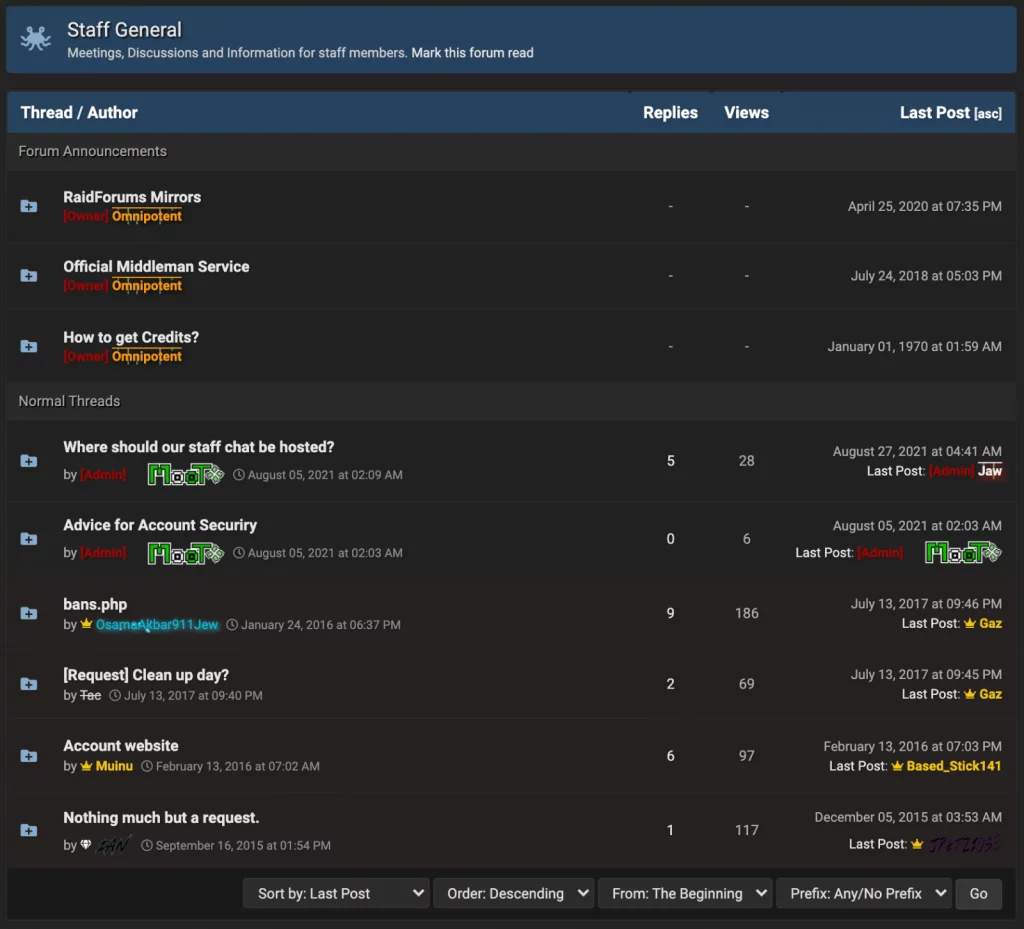
Task: Click folder icon beside How to get Credits
Action: [x=29, y=346]
